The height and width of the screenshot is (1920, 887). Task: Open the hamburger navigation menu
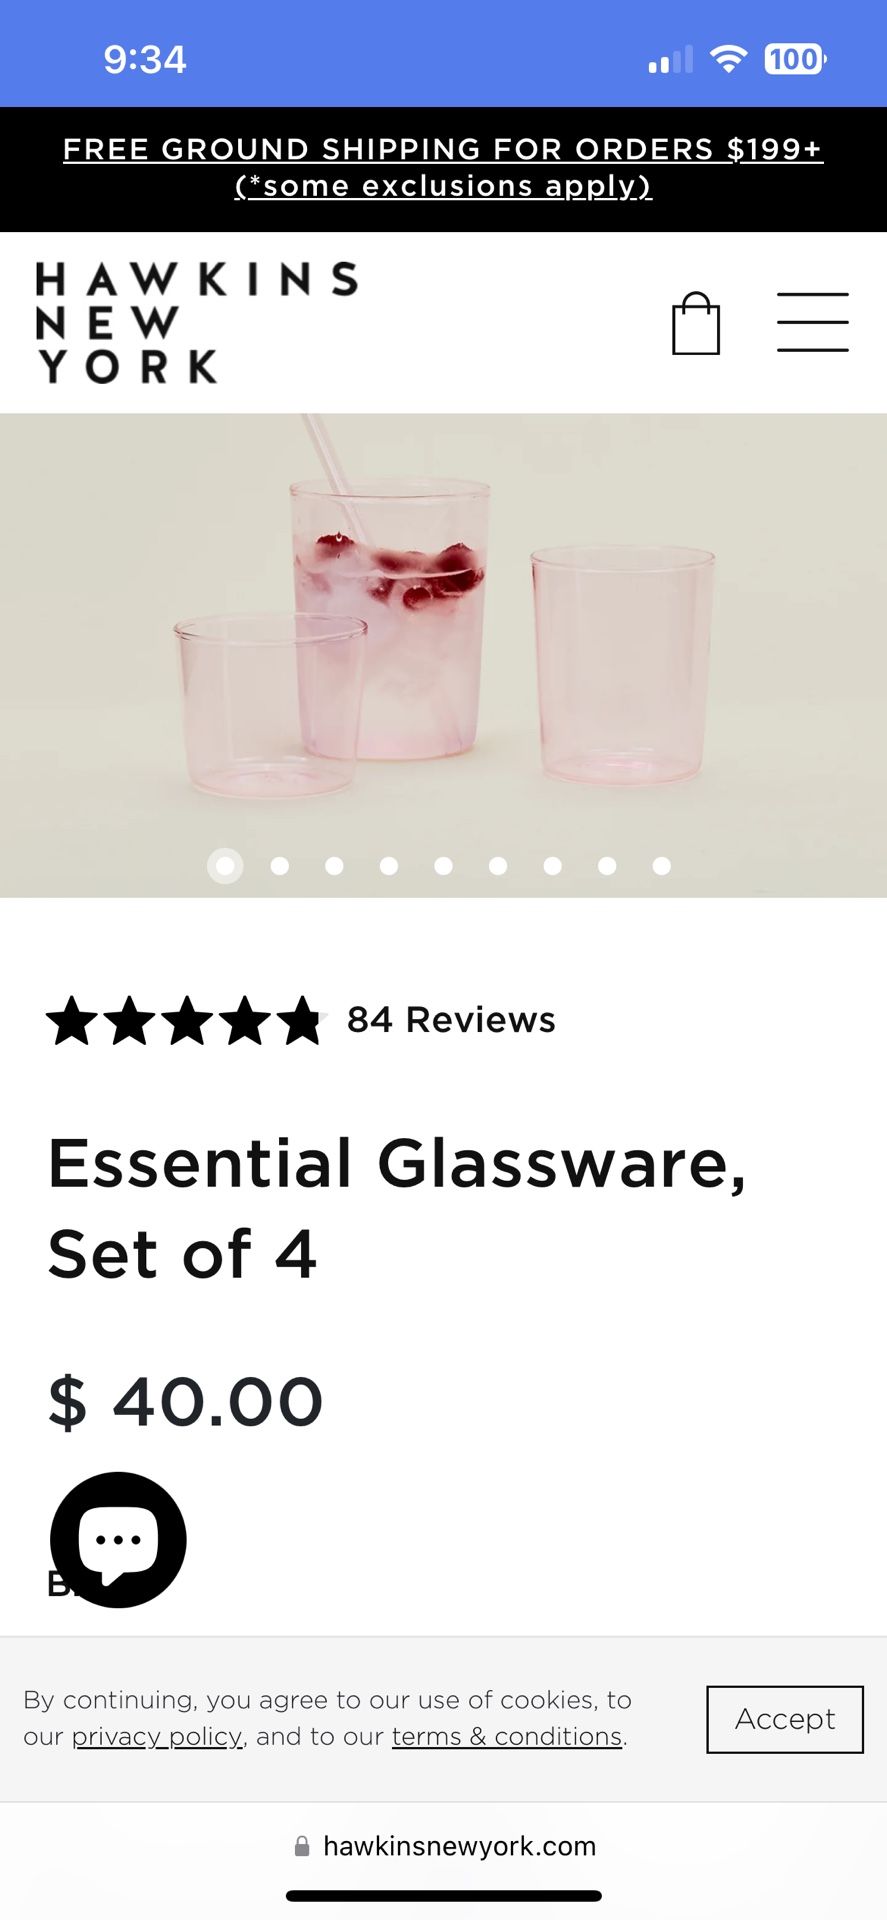(x=812, y=322)
